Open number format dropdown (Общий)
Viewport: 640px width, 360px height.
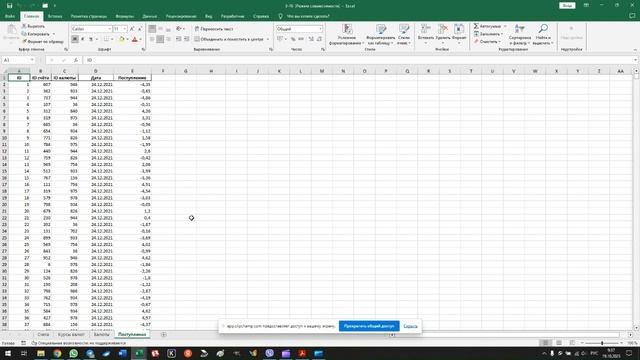pos(300,29)
